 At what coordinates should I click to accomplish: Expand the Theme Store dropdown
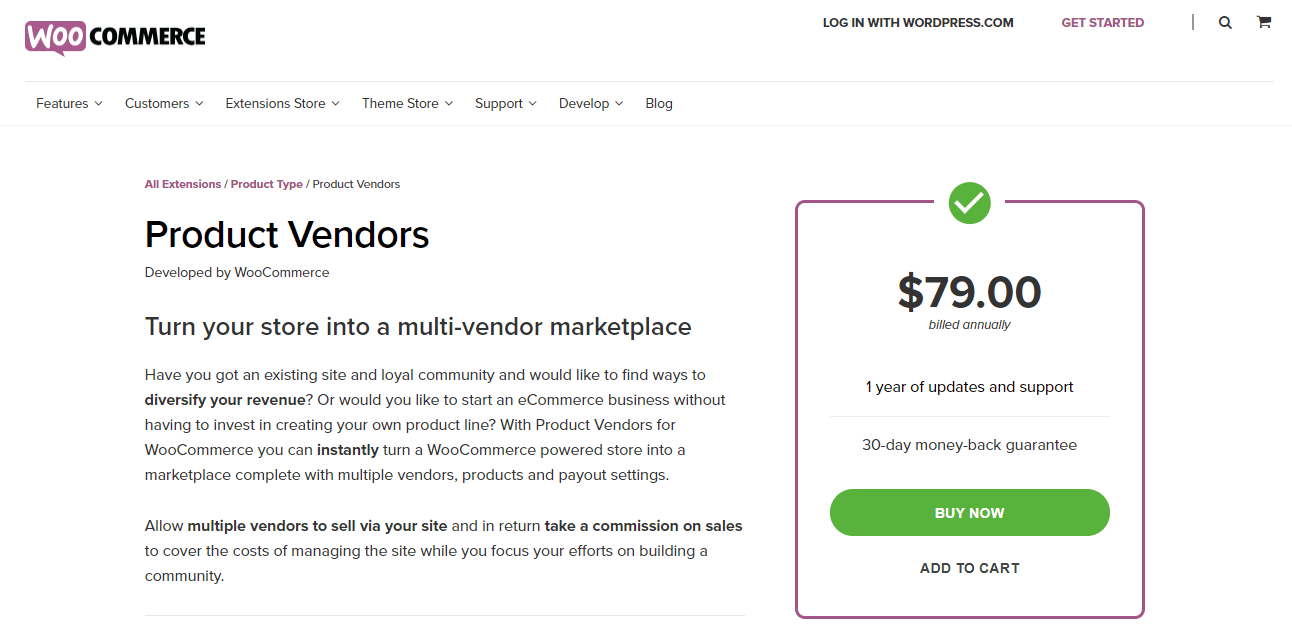click(x=401, y=103)
